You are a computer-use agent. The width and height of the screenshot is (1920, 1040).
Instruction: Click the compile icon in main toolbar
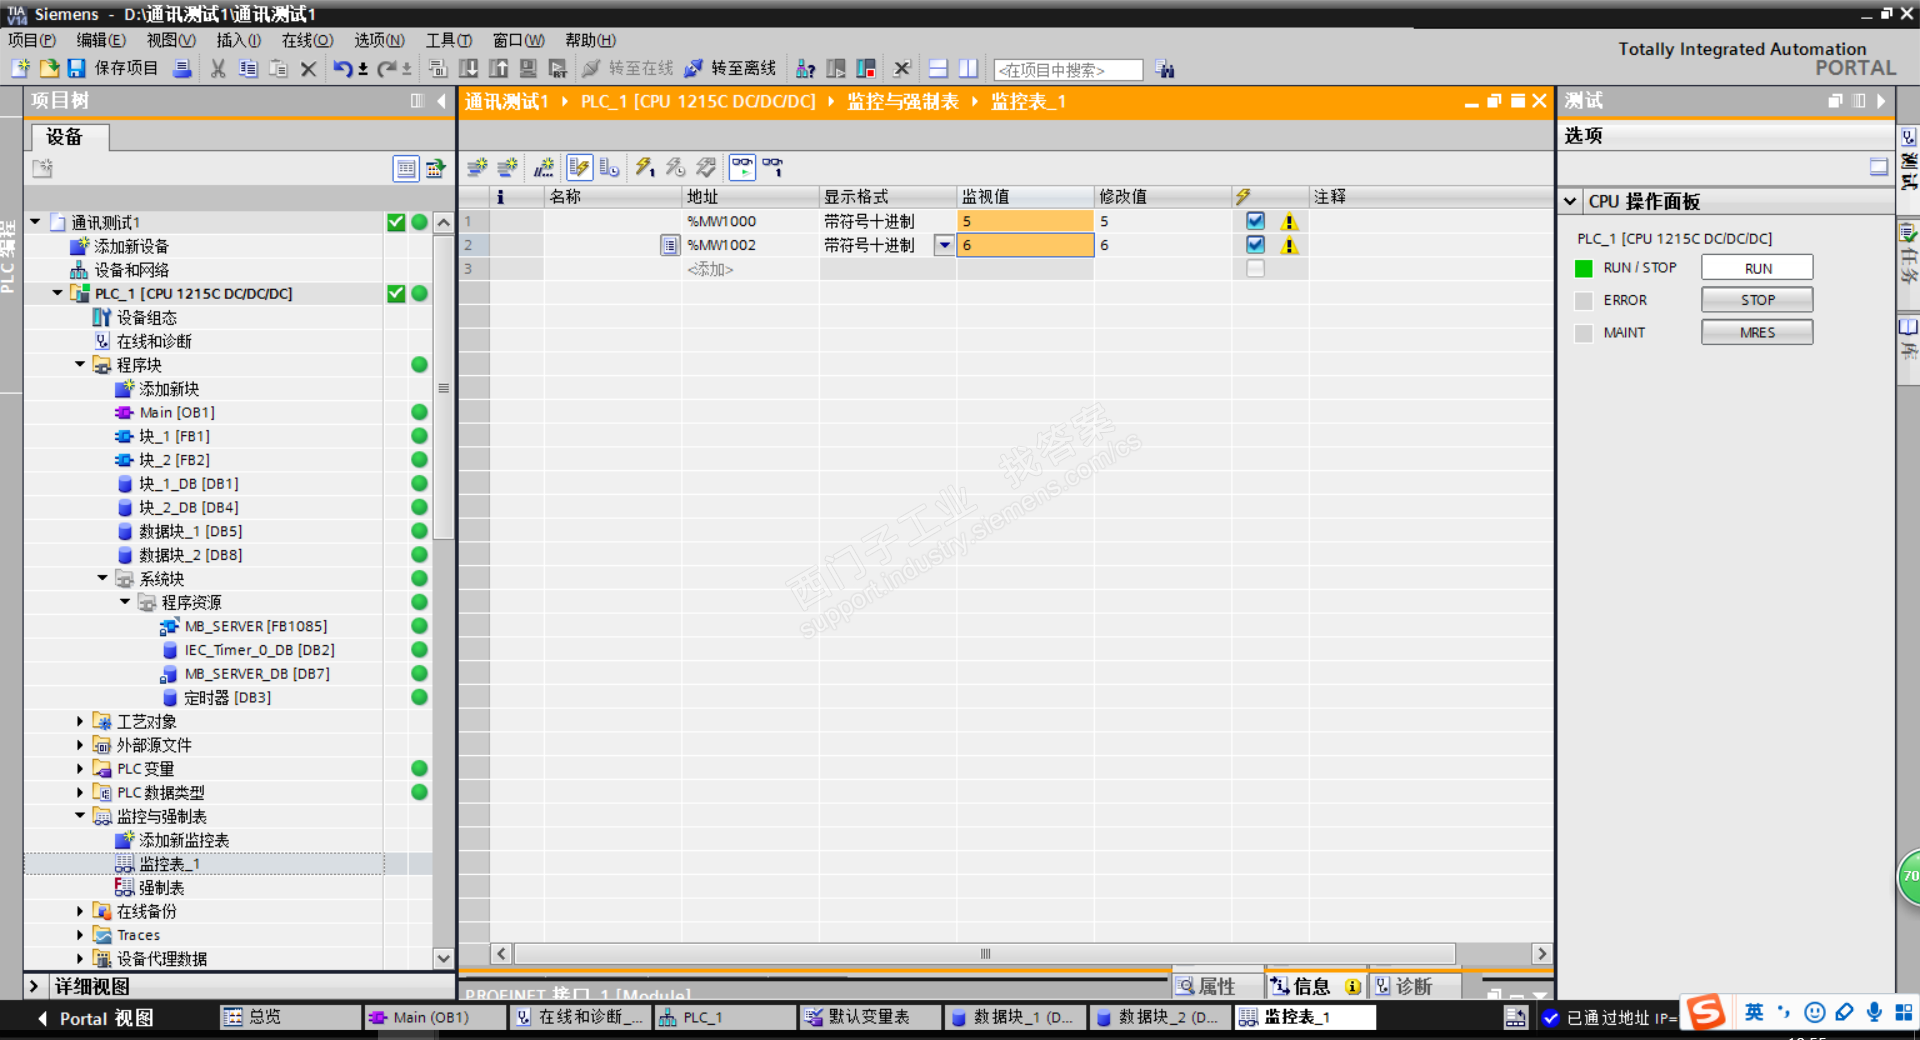437,68
